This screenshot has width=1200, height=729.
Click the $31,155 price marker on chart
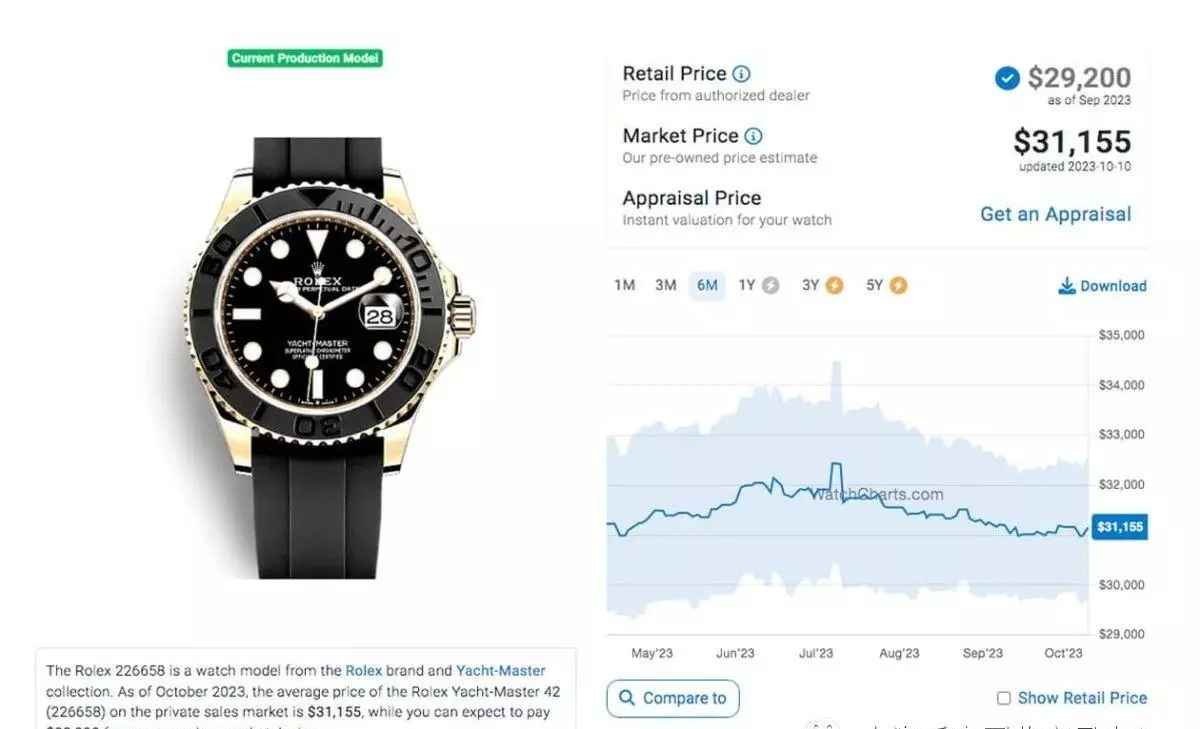1119,527
